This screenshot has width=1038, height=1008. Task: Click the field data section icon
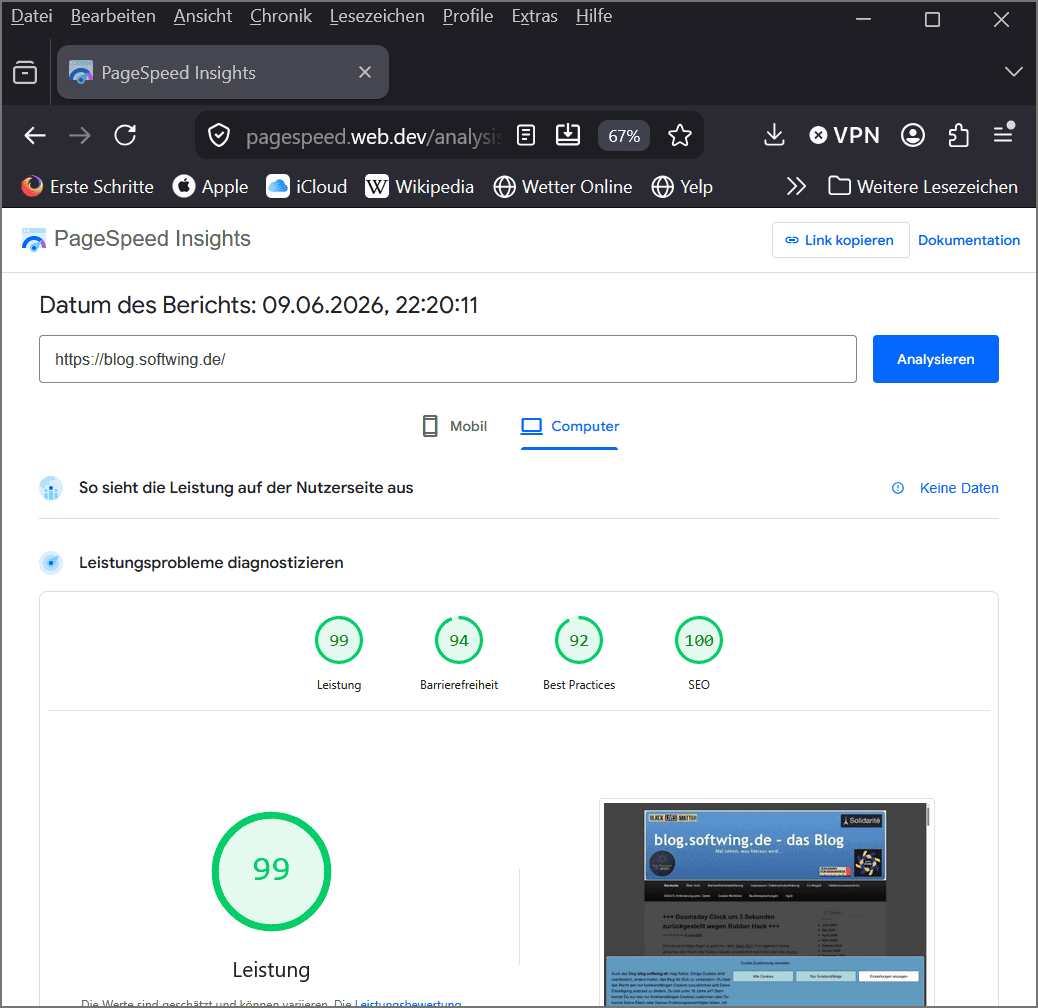tap(51, 488)
